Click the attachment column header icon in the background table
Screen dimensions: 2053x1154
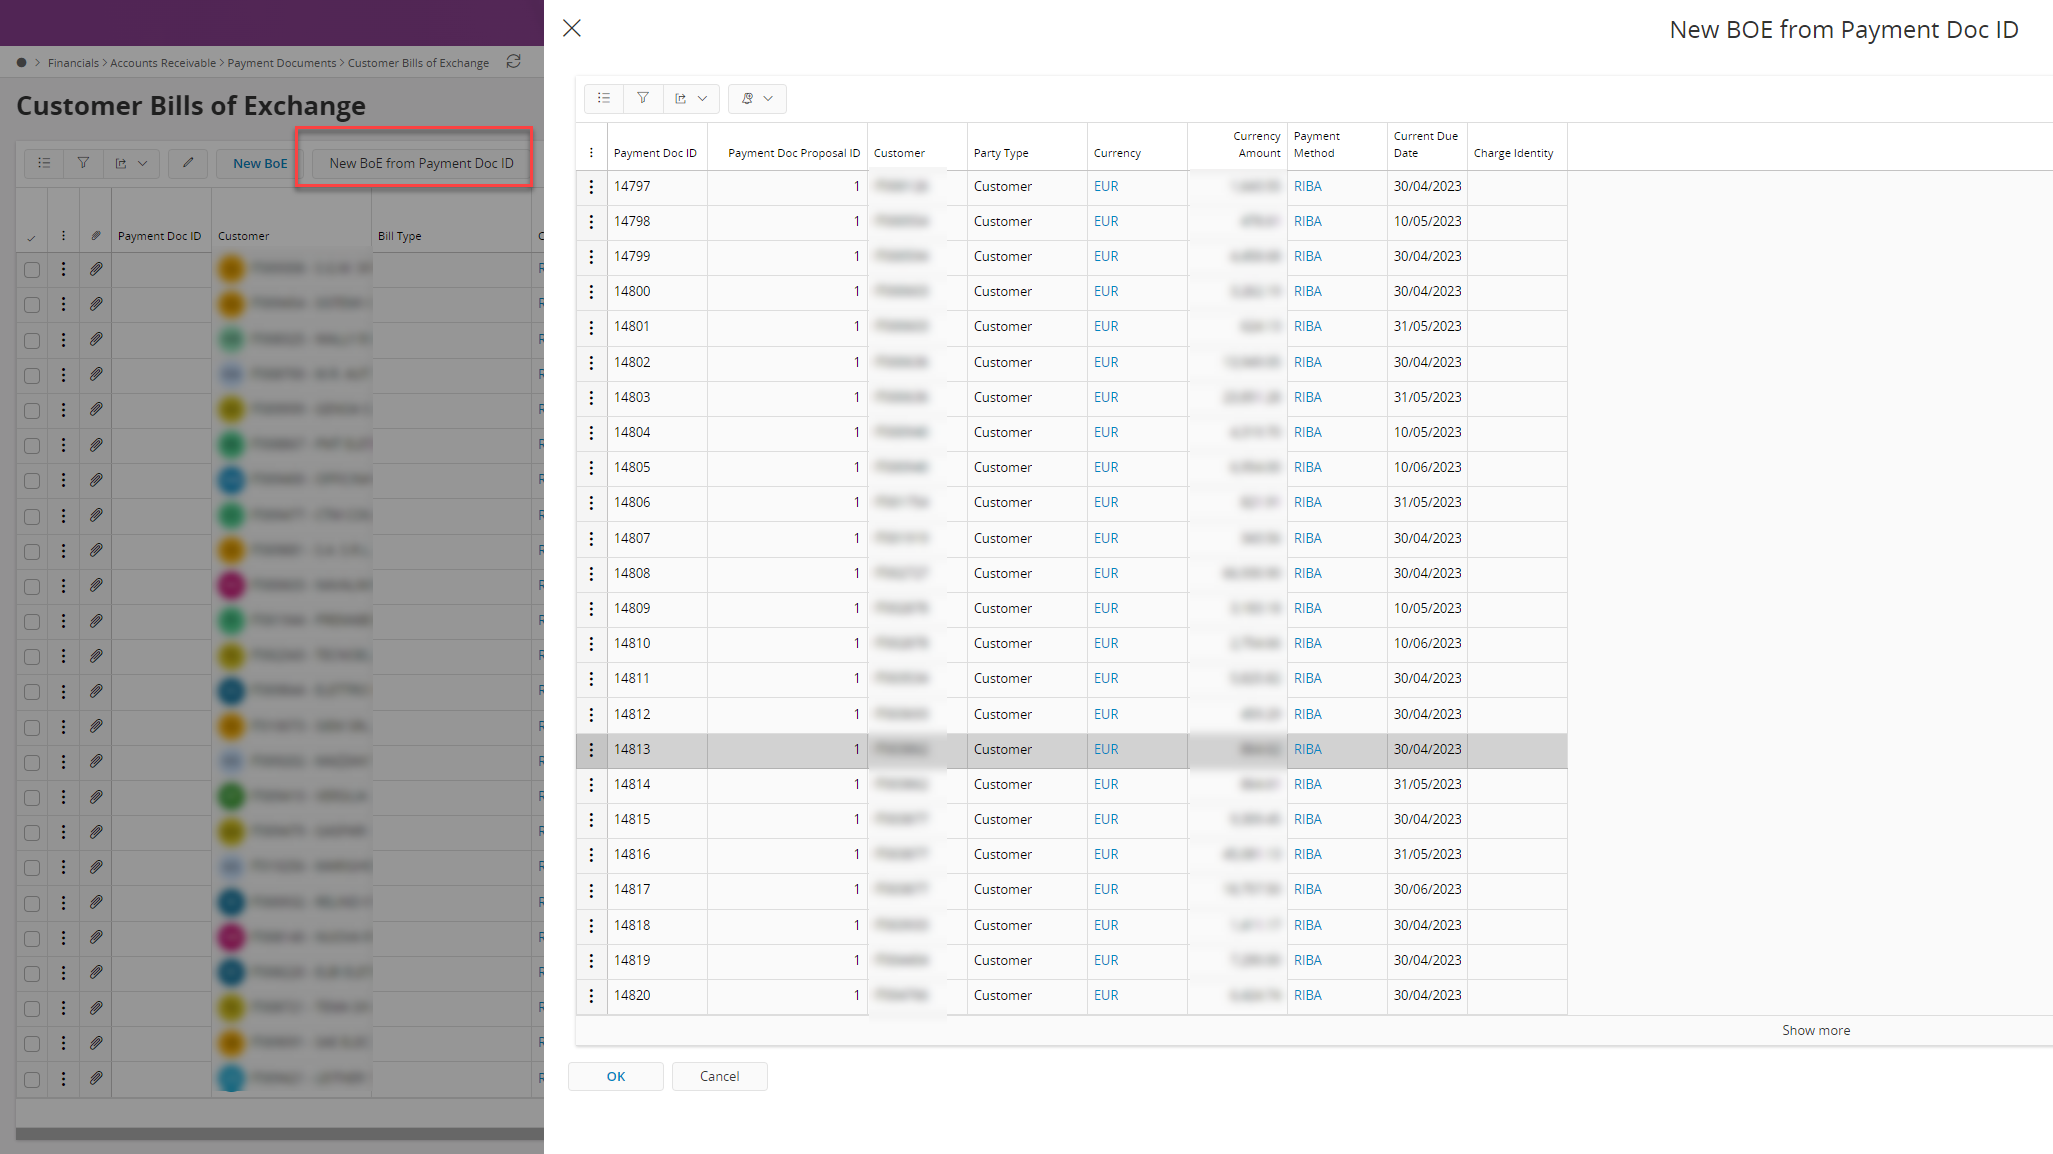coord(96,236)
